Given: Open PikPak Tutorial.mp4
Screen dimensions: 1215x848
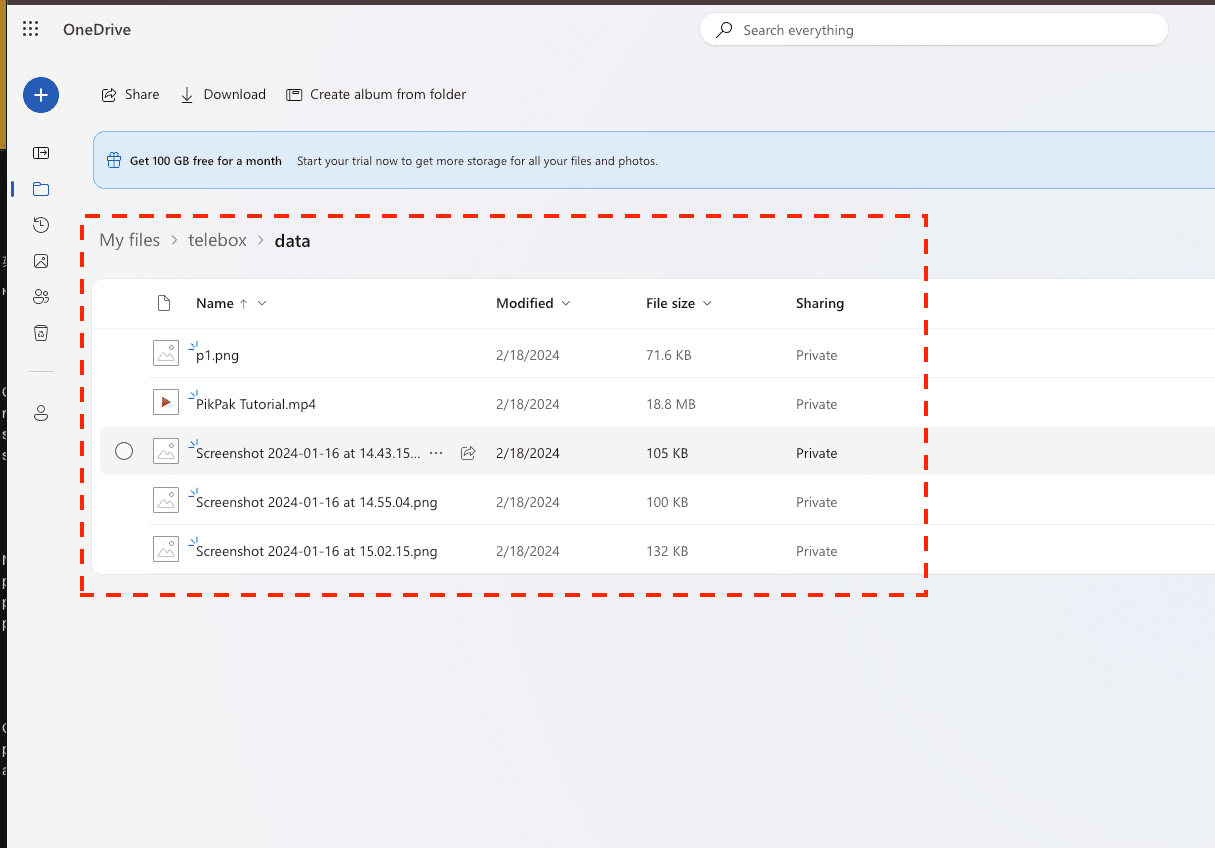Looking at the screenshot, I should click(x=256, y=404).
